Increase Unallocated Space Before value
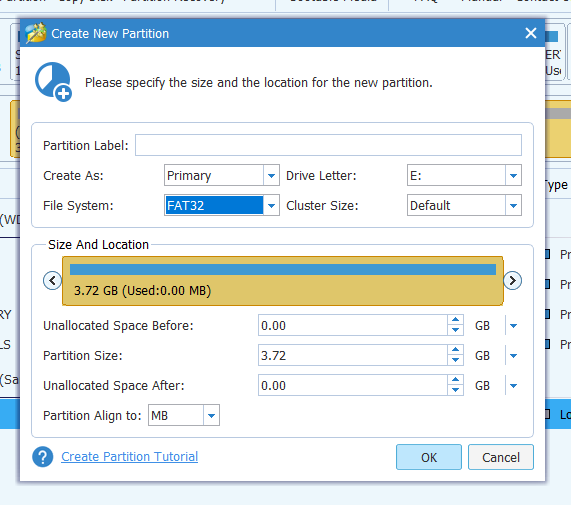Screen dimensions: 571x505 455,320
